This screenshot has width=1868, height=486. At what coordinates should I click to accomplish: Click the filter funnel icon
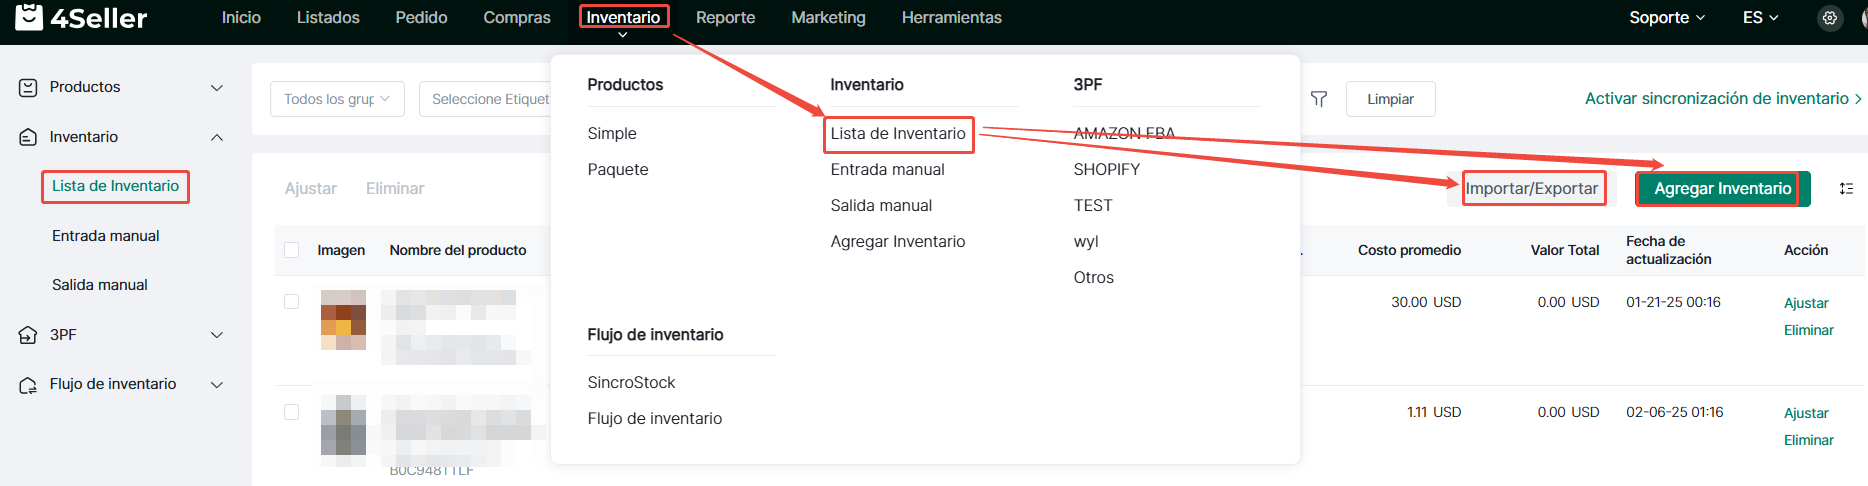(1319, 99)
